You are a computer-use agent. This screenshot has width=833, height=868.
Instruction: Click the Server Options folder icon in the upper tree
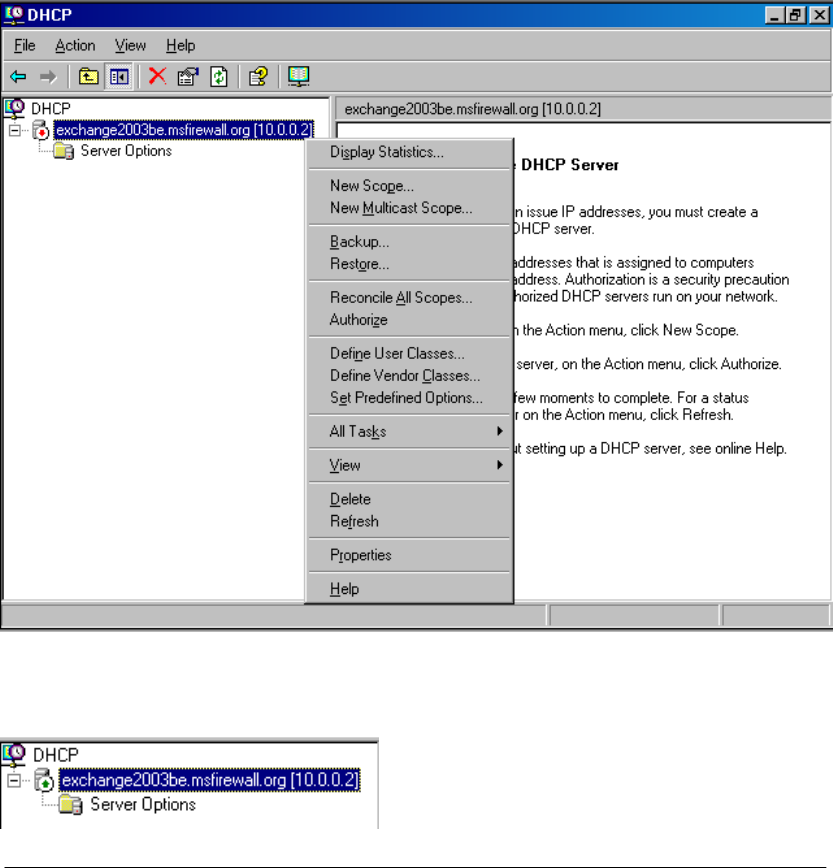coord(64,151)
